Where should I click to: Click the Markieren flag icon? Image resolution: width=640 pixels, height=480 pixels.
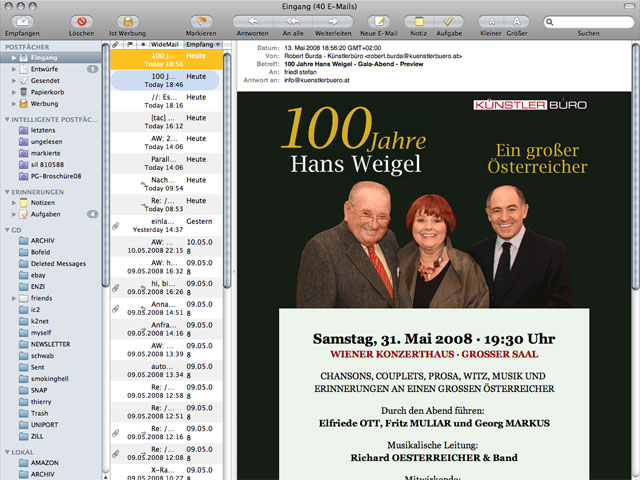click(x=201, y=21)
